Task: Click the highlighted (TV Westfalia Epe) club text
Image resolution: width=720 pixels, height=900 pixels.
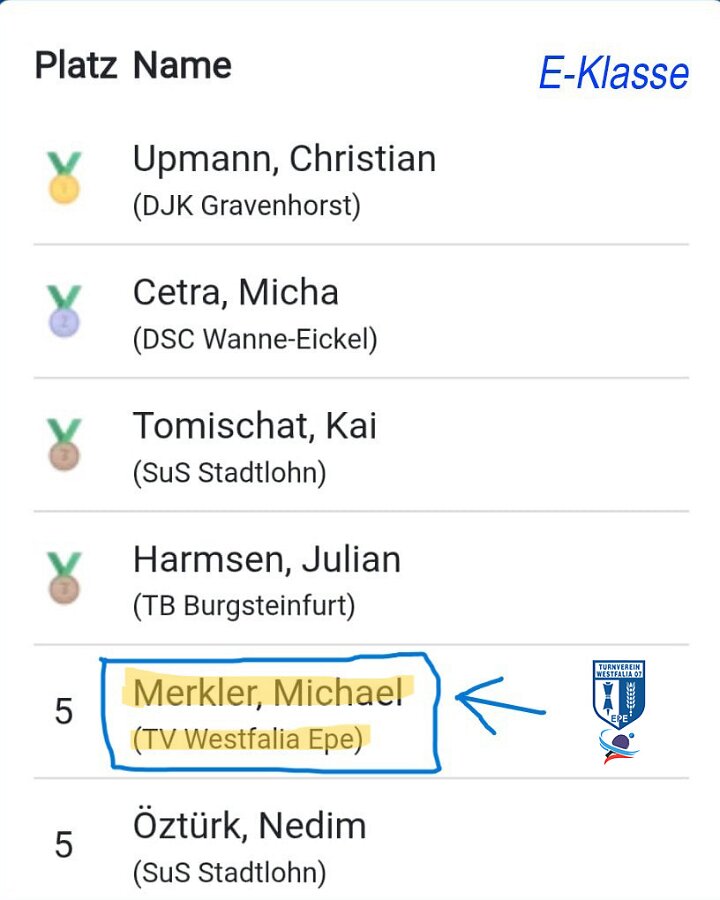Action: tap(248, 739)
